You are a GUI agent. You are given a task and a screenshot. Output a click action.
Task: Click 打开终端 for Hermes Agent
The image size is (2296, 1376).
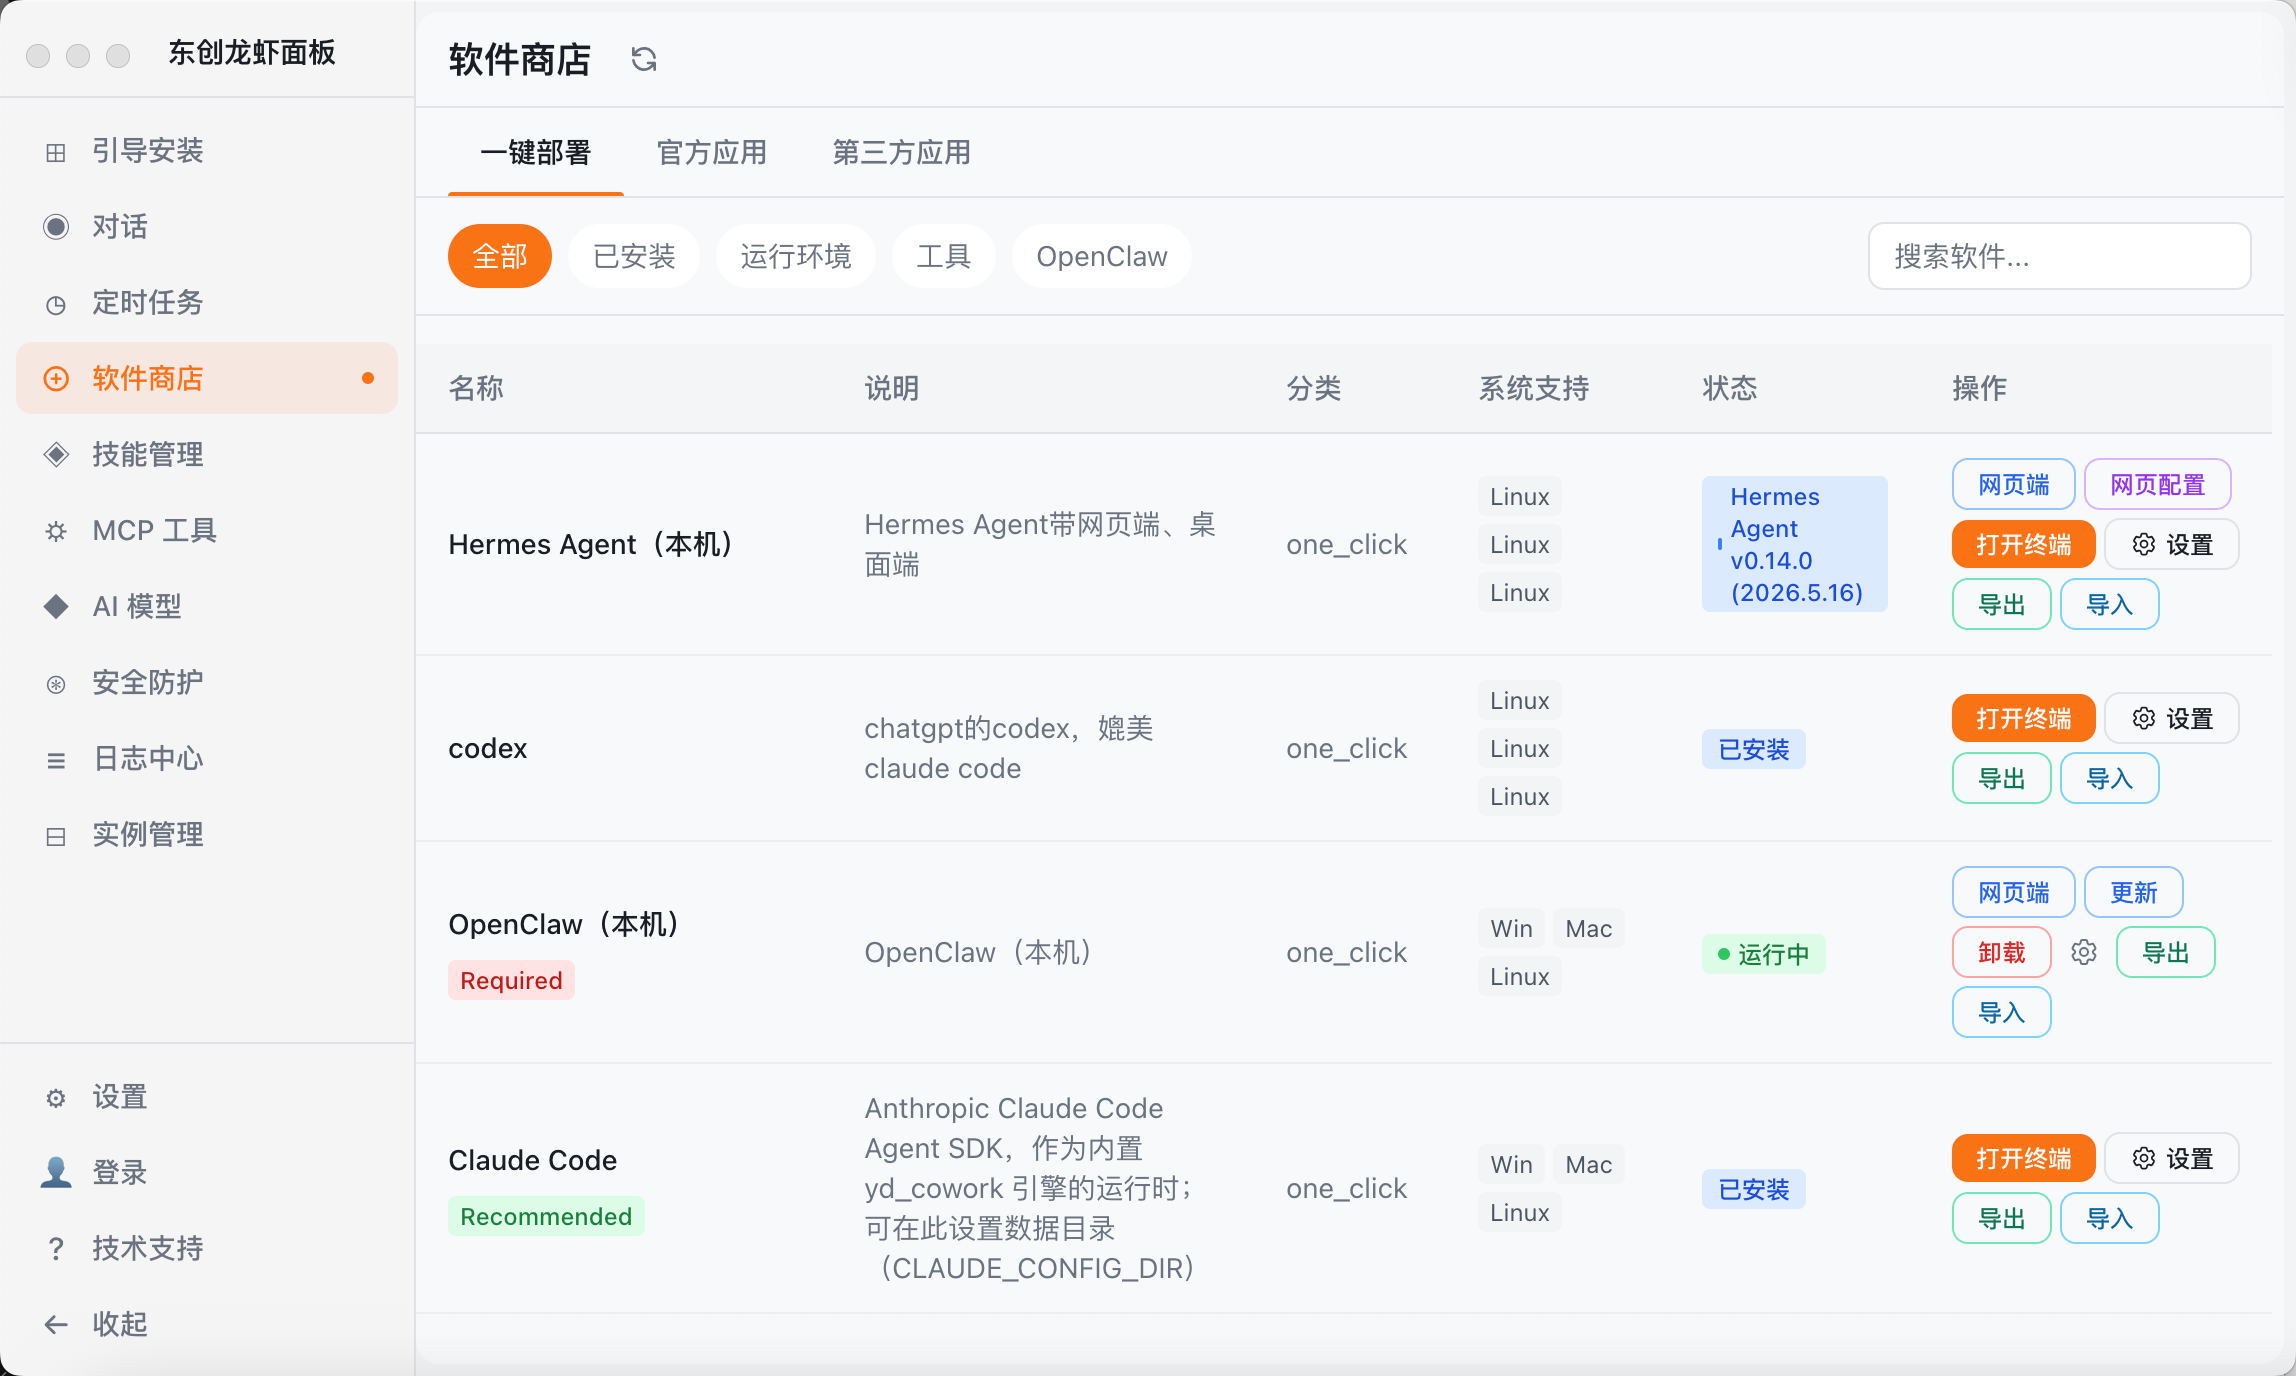(2024, 545)
